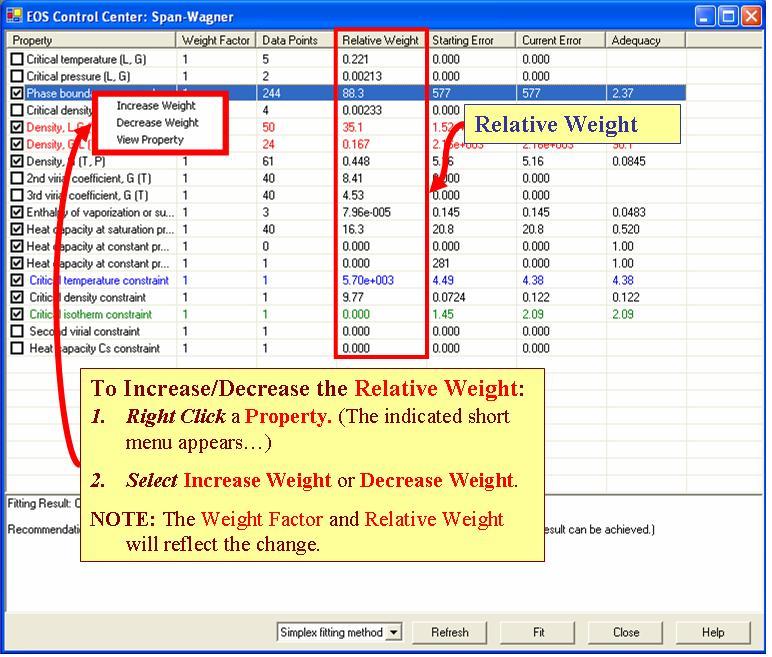Image resolution: width=772 pixels, height=657 pixels.
Task: Minimize the EOS Control Center window
Action: pos(706,15)
